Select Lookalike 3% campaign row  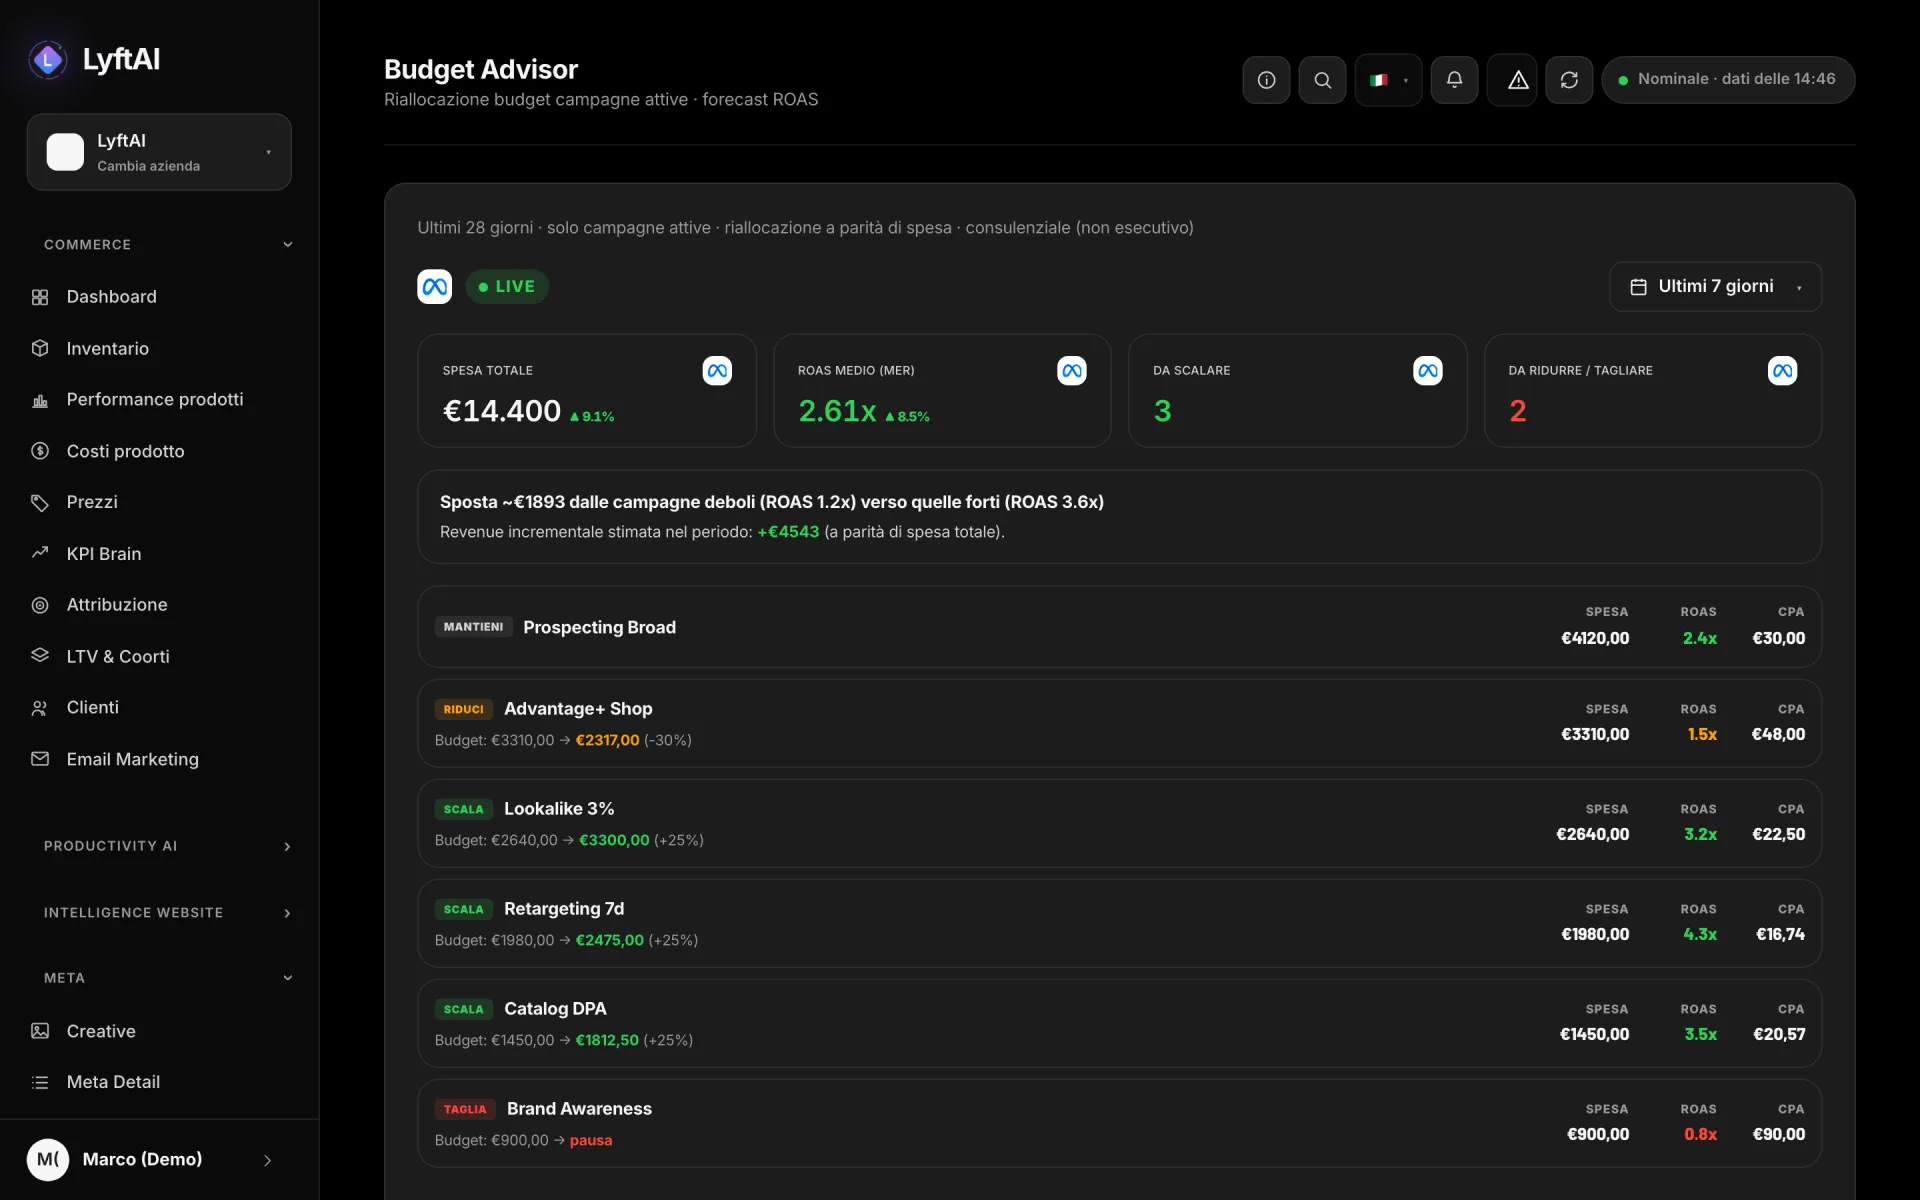(x=1119, y=824)
